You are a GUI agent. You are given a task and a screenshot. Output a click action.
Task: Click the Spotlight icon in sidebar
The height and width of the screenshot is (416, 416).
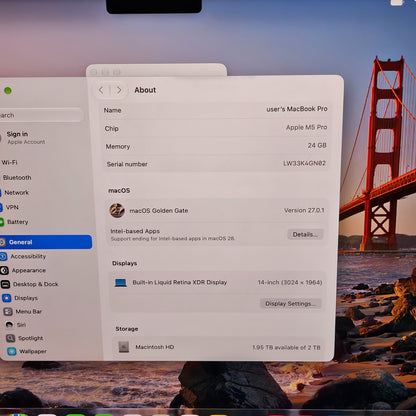[11, 338]
